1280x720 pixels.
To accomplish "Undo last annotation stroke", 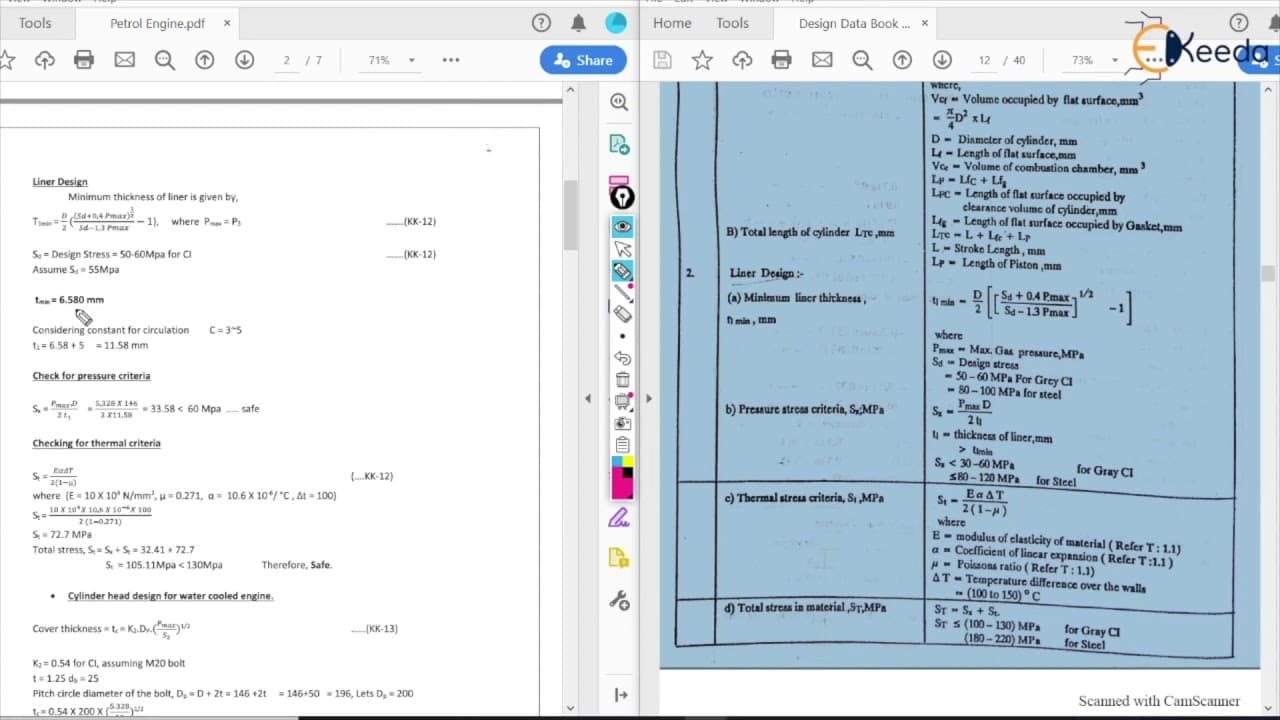I will pyautogui.click(x=622, y=358).
